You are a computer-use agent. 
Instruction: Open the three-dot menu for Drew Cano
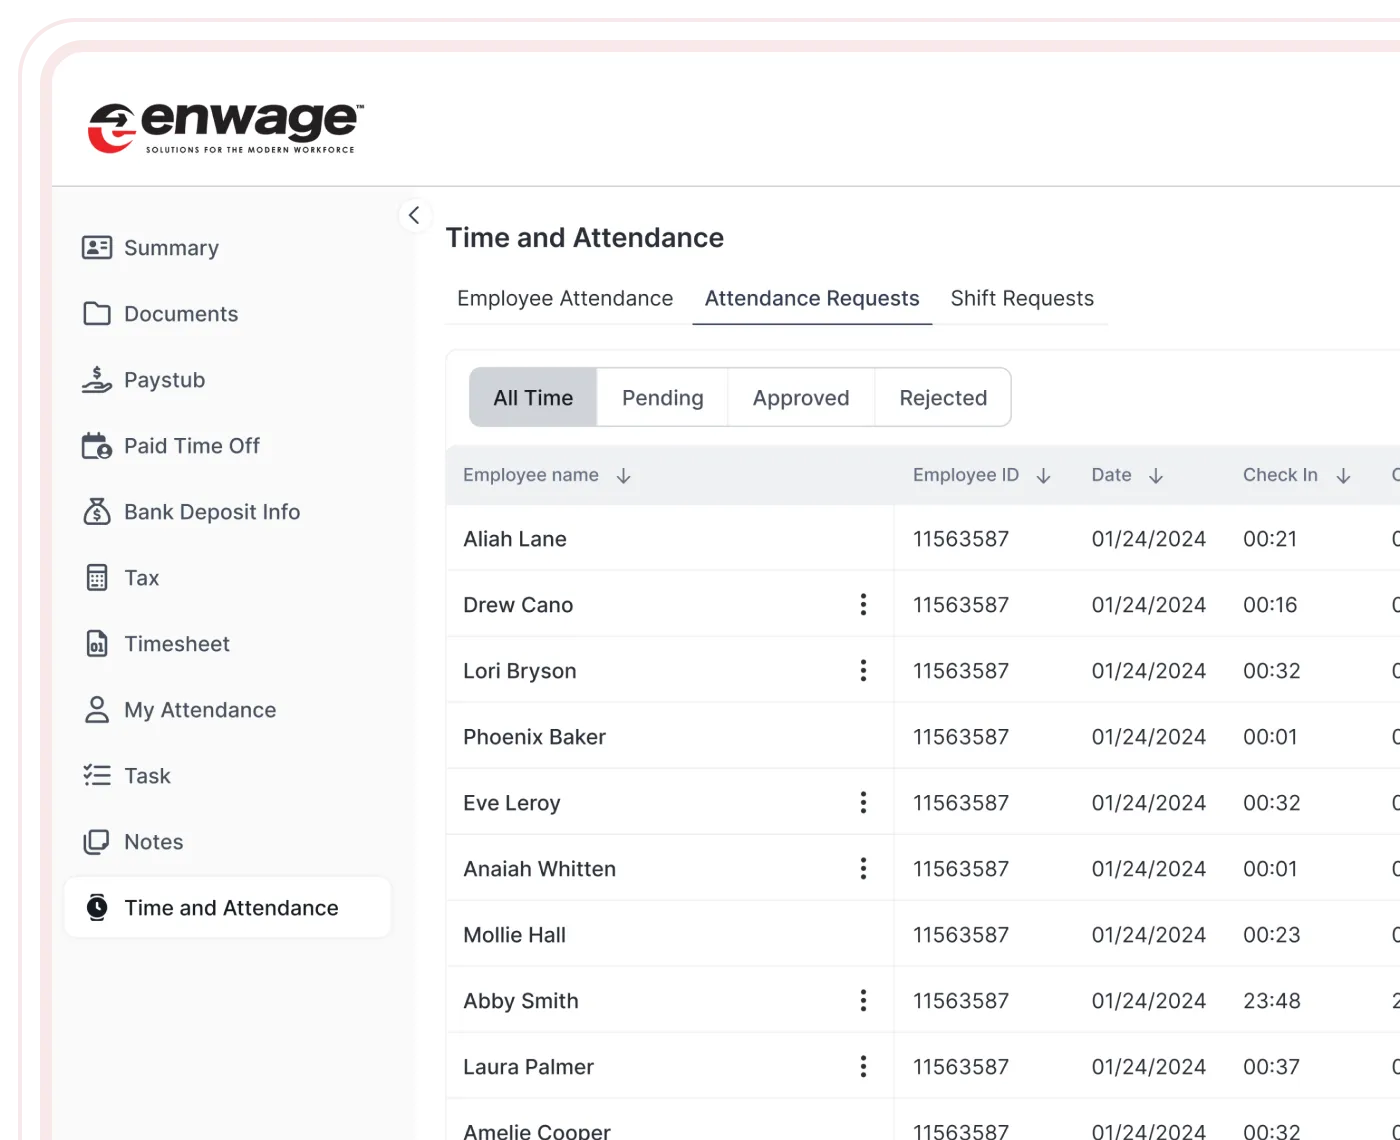pyautogui.click(x=863, y=605)
